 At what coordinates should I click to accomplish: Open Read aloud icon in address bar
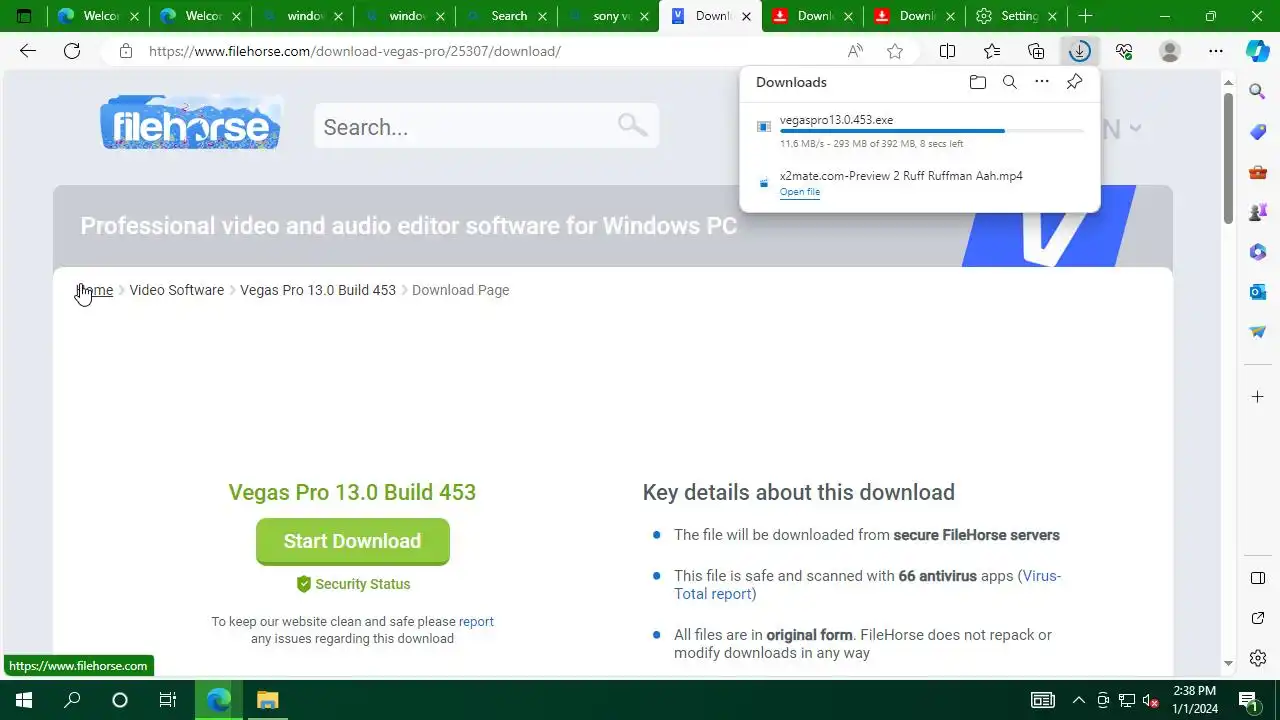[855, 51]
